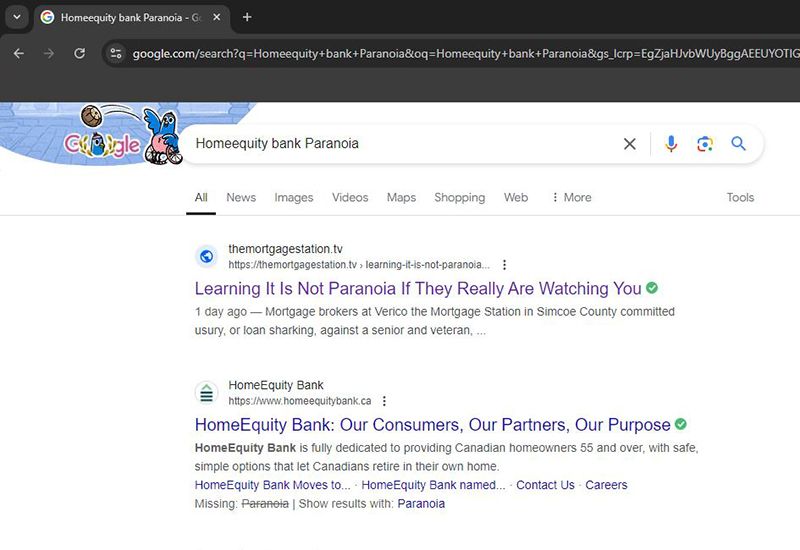Image resolution: width=800 pixels, height=550 pixels.
Task: Click verified badge beside HomeEquity Bank title
Action: click(x=681, y=424)
